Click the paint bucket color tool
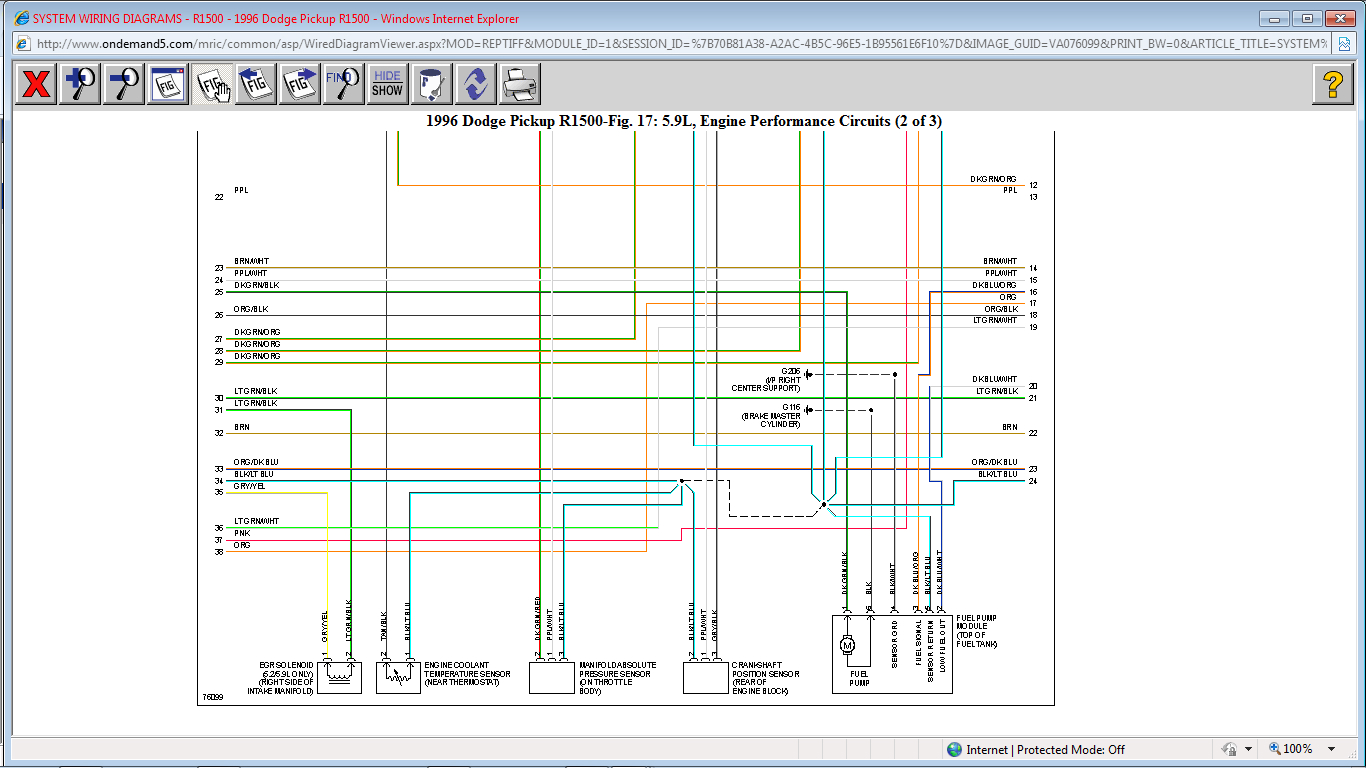1366x768 pixels. click(431, 84)
